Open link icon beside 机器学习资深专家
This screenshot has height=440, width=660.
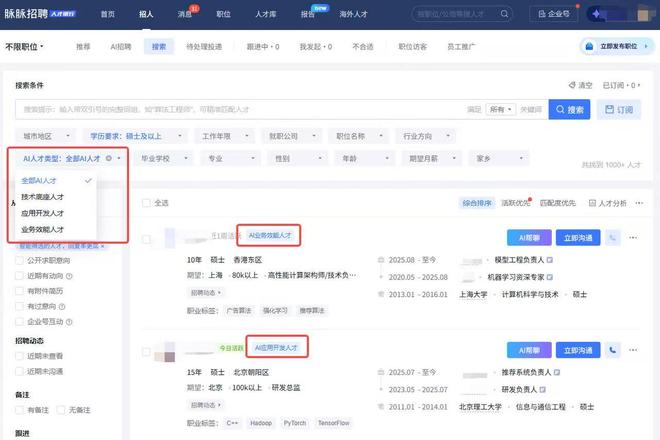[549, 277]
